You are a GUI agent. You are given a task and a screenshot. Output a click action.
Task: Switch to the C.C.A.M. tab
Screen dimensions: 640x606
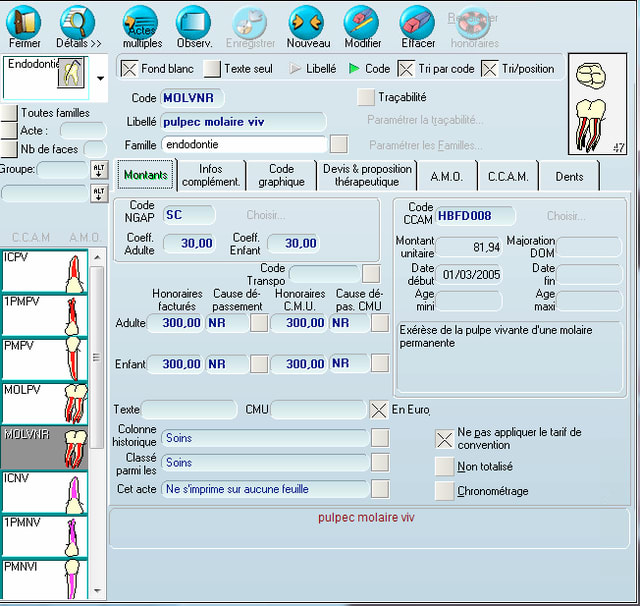pyautogui.click(x=507, y=176)
